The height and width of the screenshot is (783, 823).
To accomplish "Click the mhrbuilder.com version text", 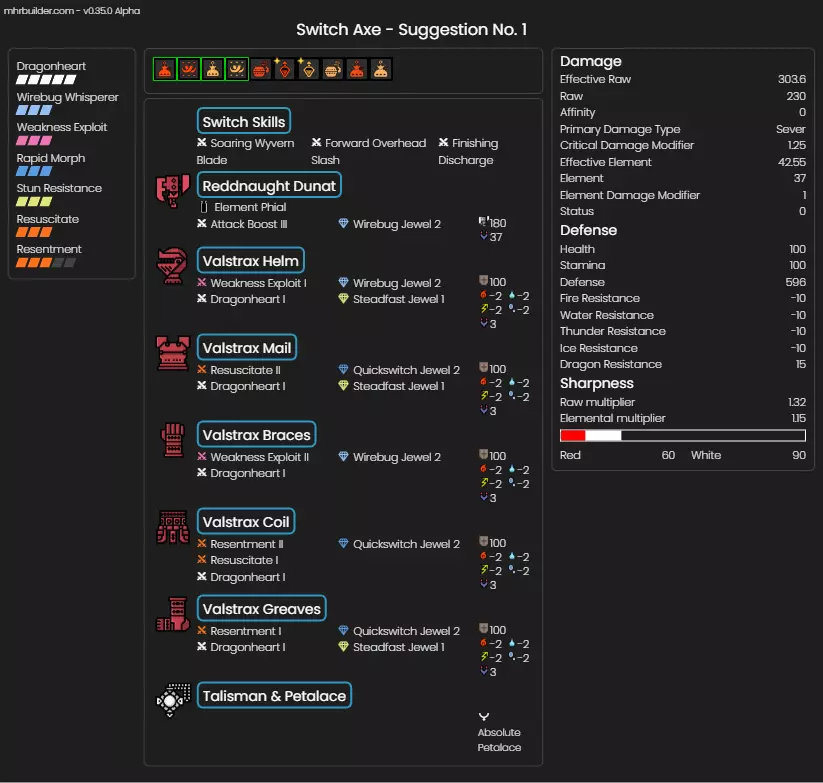I will point(72,10).
